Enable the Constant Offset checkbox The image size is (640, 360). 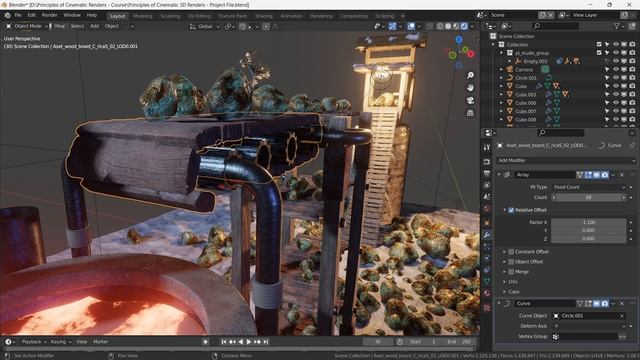(x=511, y=252)
